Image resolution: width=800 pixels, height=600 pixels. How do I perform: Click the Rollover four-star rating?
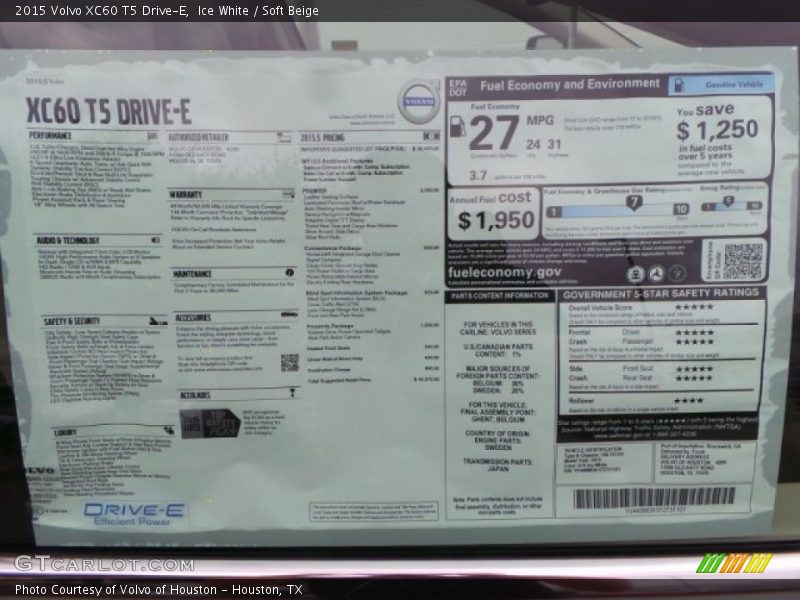point(689,401)
